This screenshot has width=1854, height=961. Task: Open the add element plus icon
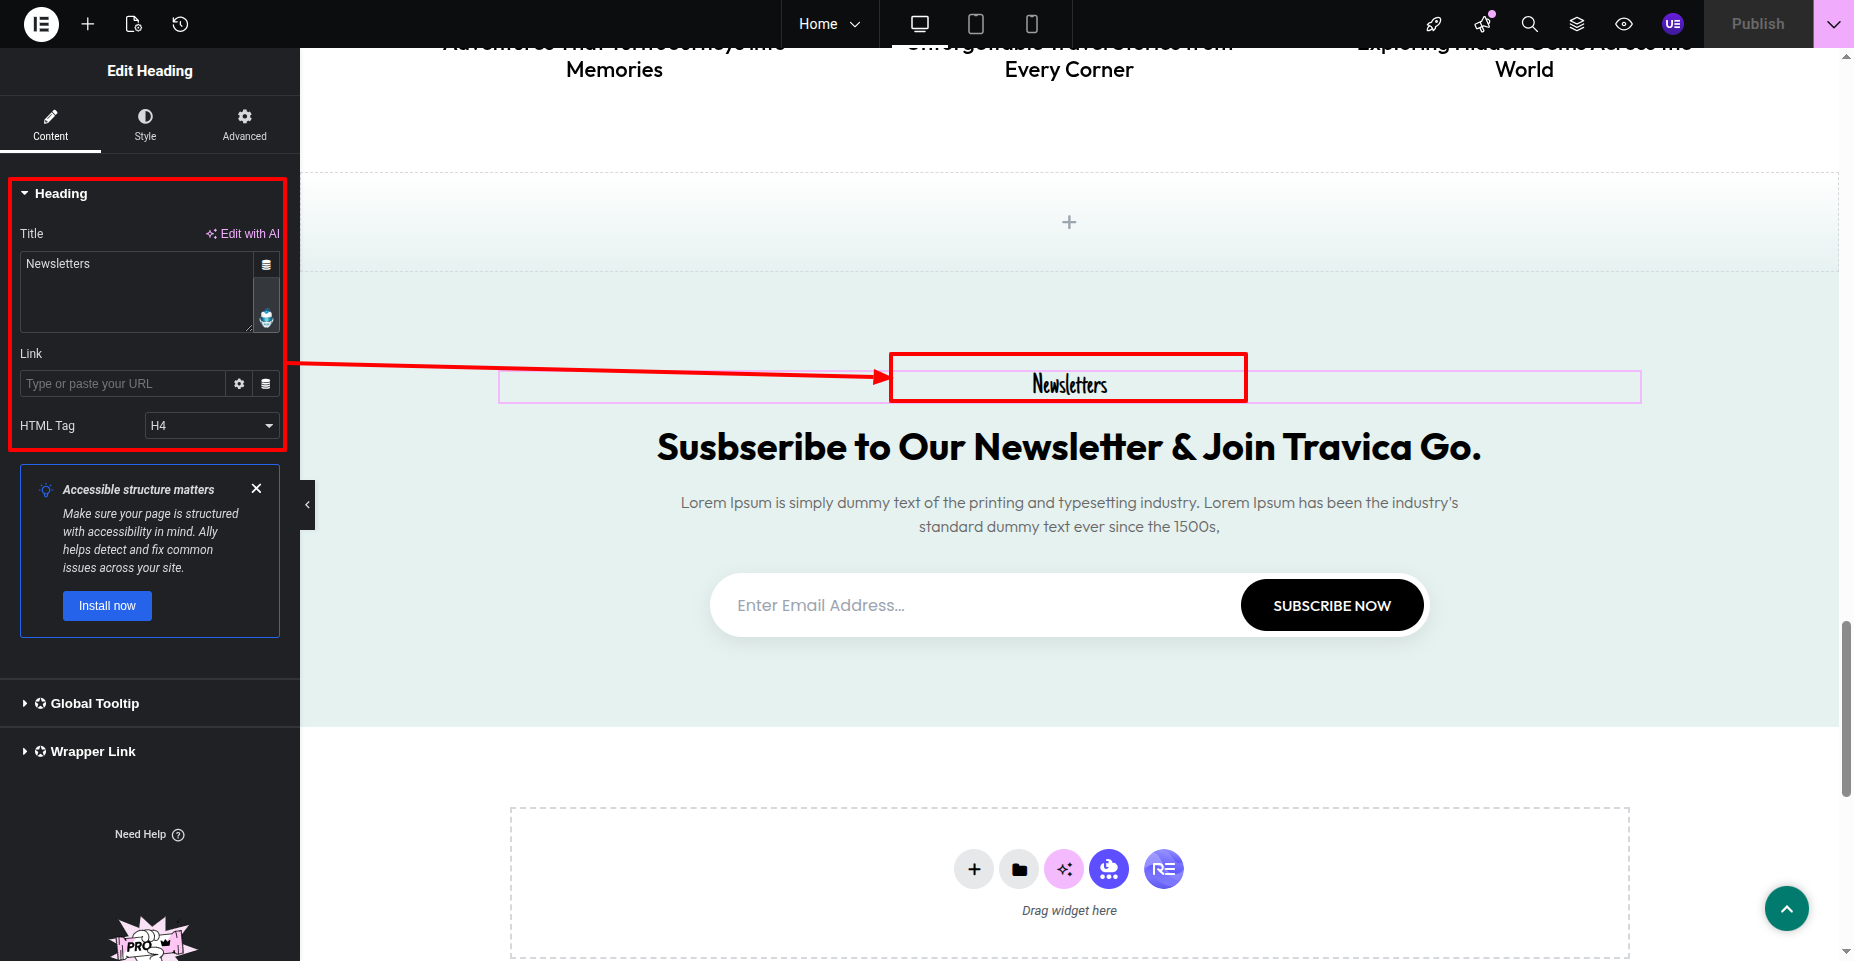pos(88,24)
